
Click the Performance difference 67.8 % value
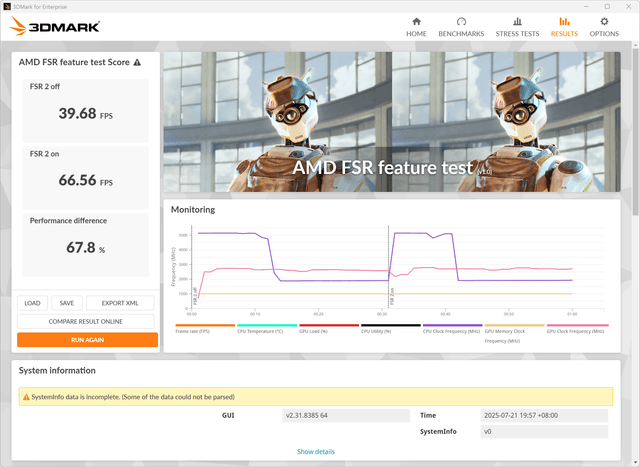point(86,247)
